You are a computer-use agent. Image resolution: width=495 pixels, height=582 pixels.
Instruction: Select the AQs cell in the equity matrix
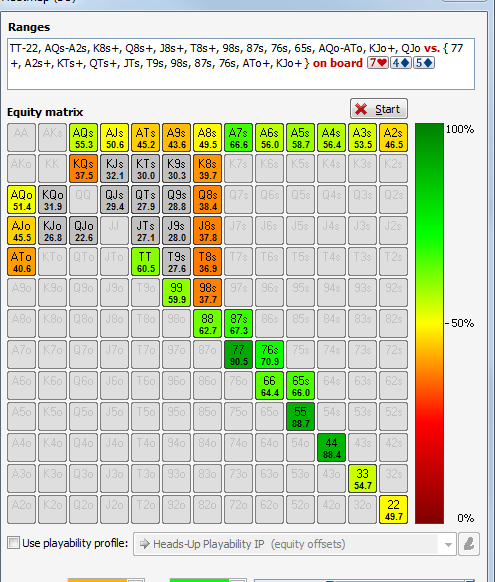(x=83, y=138)
